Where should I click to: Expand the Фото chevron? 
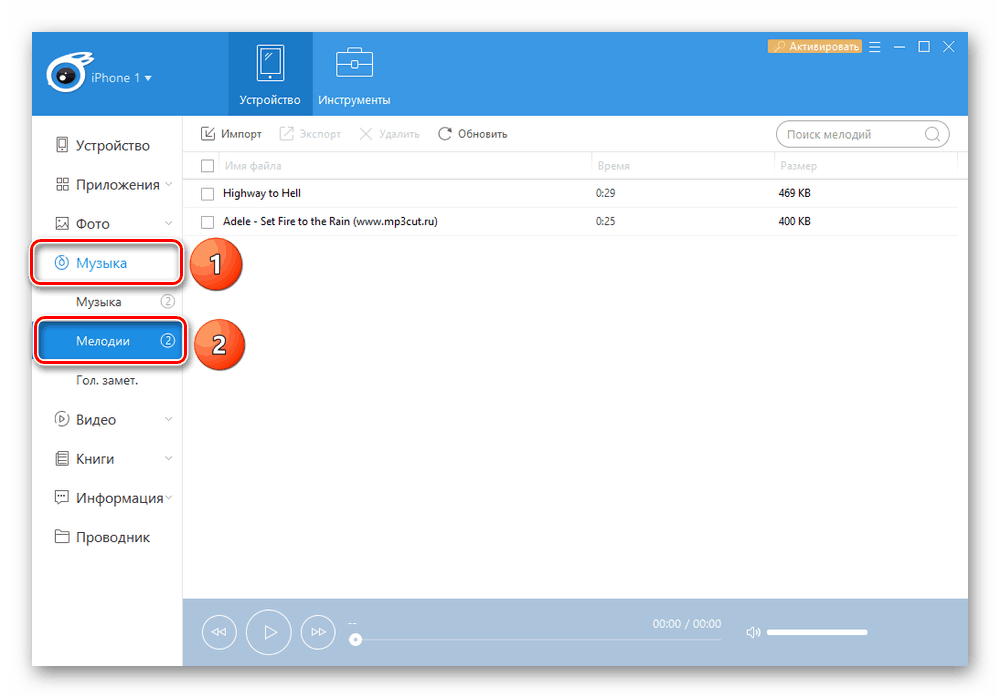[168, 223]
